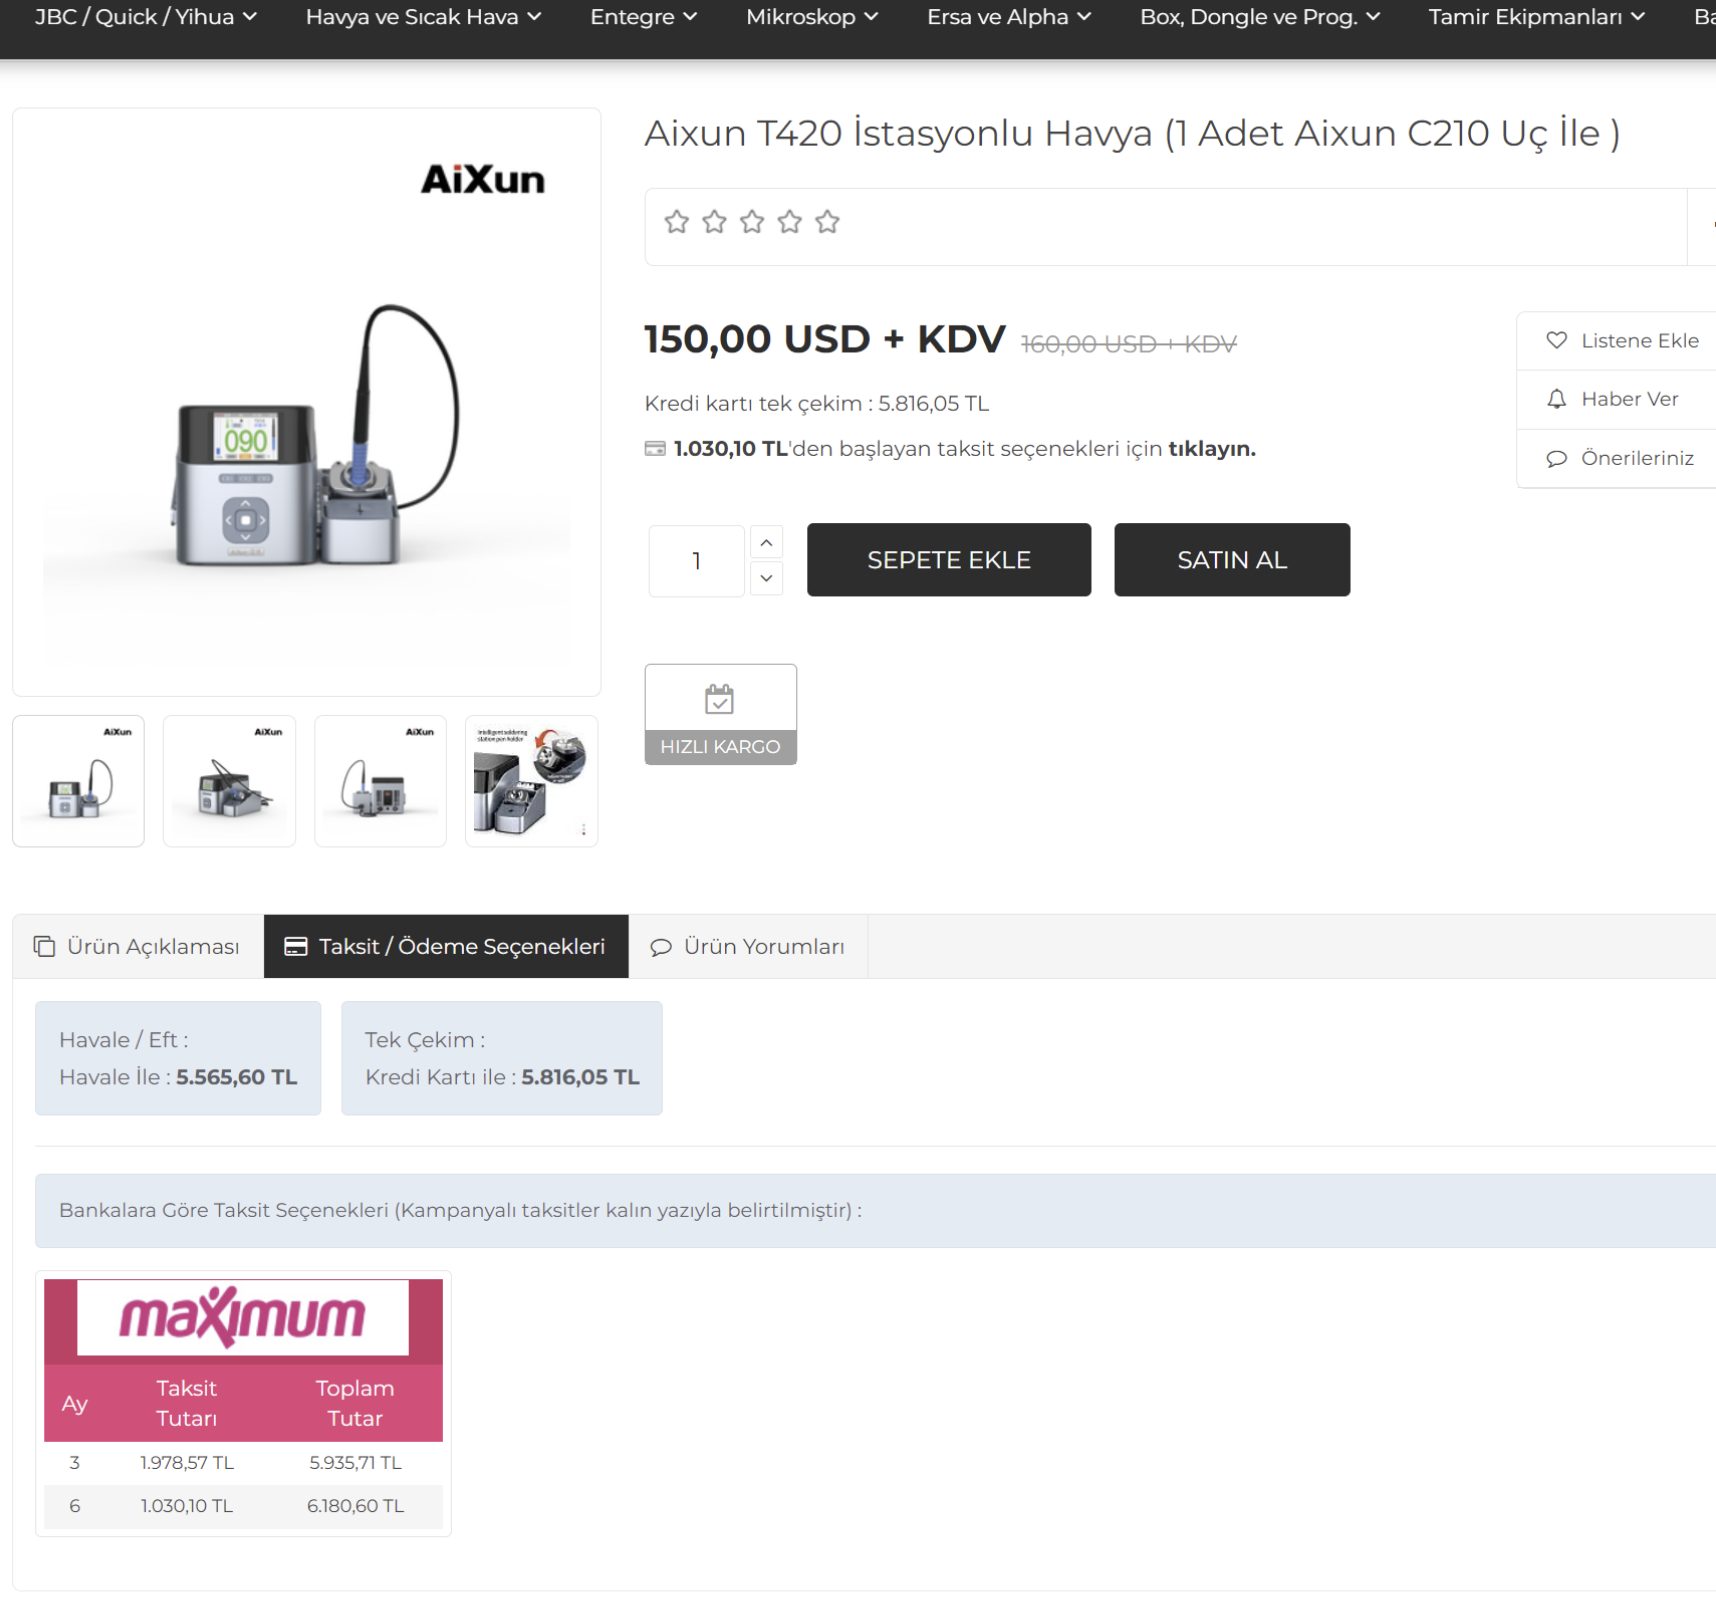Click the third rating star
Viewport: 1716px width, 1599px height.
click(752, 222)
